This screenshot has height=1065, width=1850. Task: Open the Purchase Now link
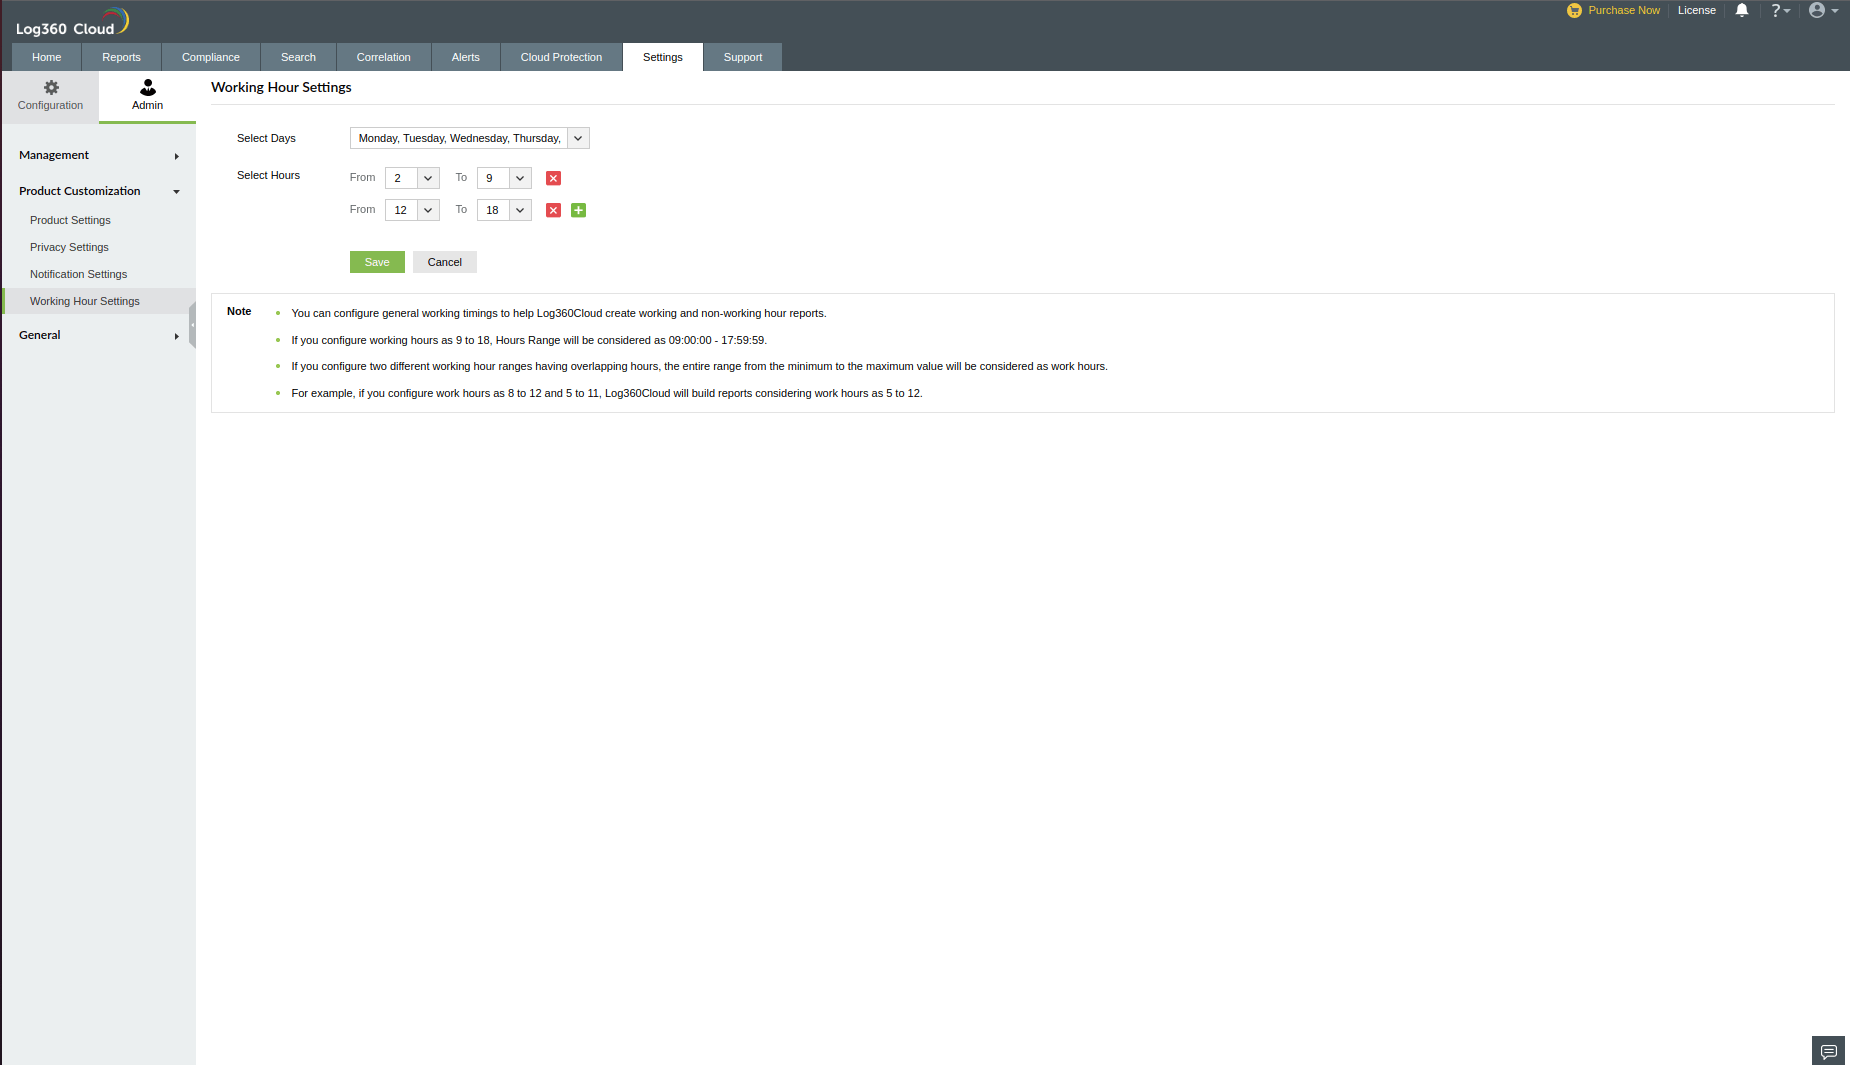pyautogui.click(x=1624, y=10)
